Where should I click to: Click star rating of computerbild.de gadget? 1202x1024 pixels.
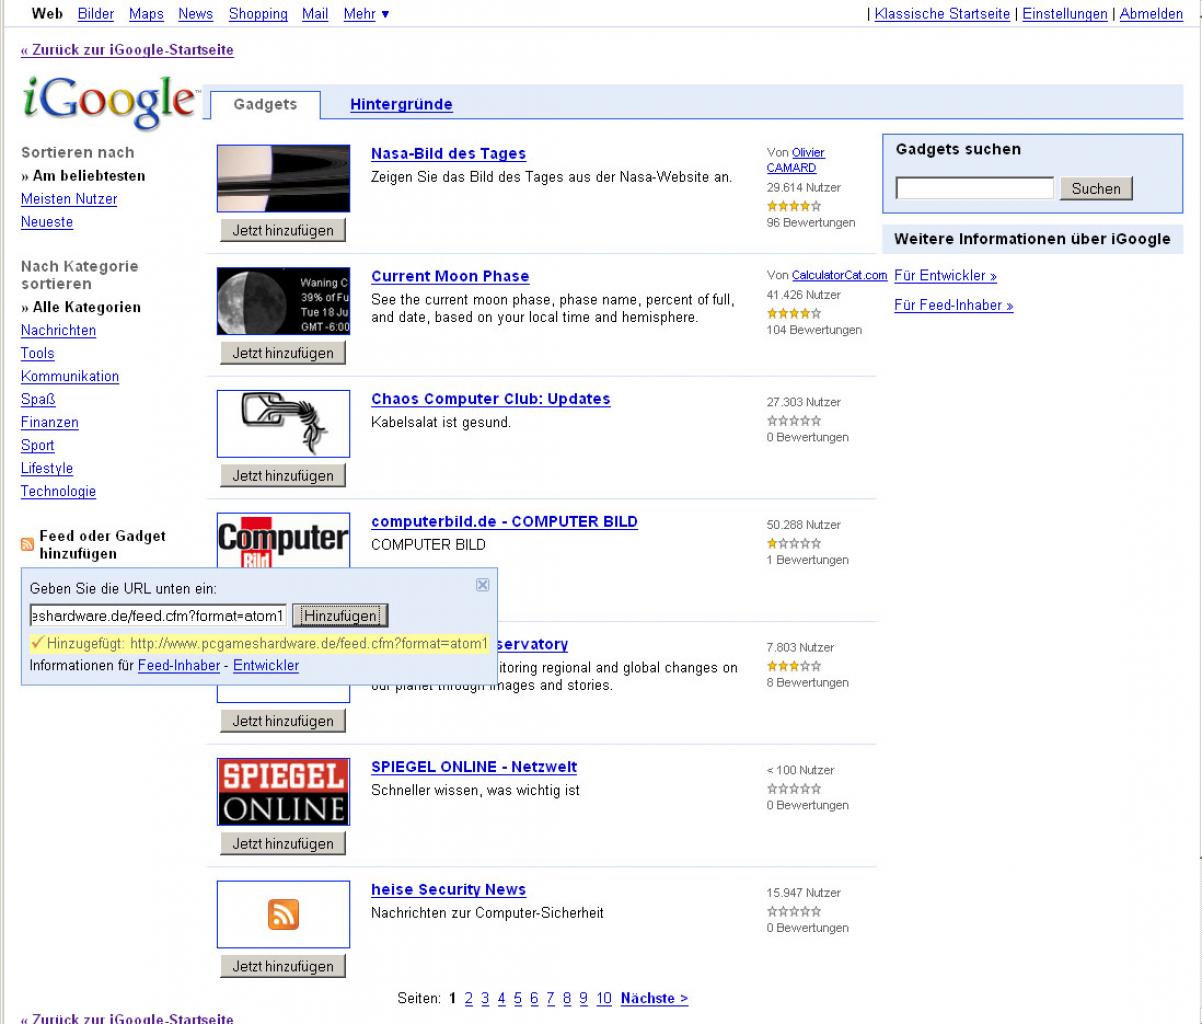pyautogui.click(x=794, y=543)
